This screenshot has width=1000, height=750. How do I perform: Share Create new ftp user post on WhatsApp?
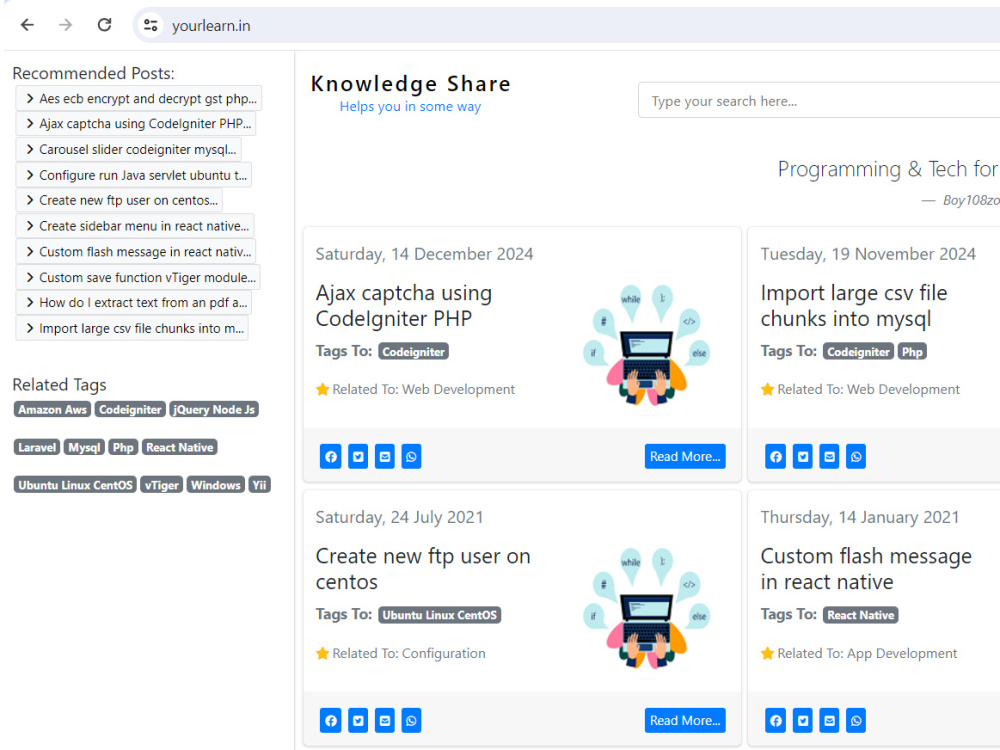[x=411, y=721]
